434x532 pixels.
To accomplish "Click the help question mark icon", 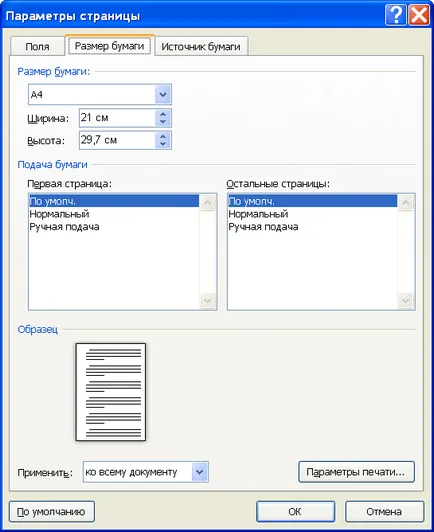I will pyautogui.click(x=395, y=15).
